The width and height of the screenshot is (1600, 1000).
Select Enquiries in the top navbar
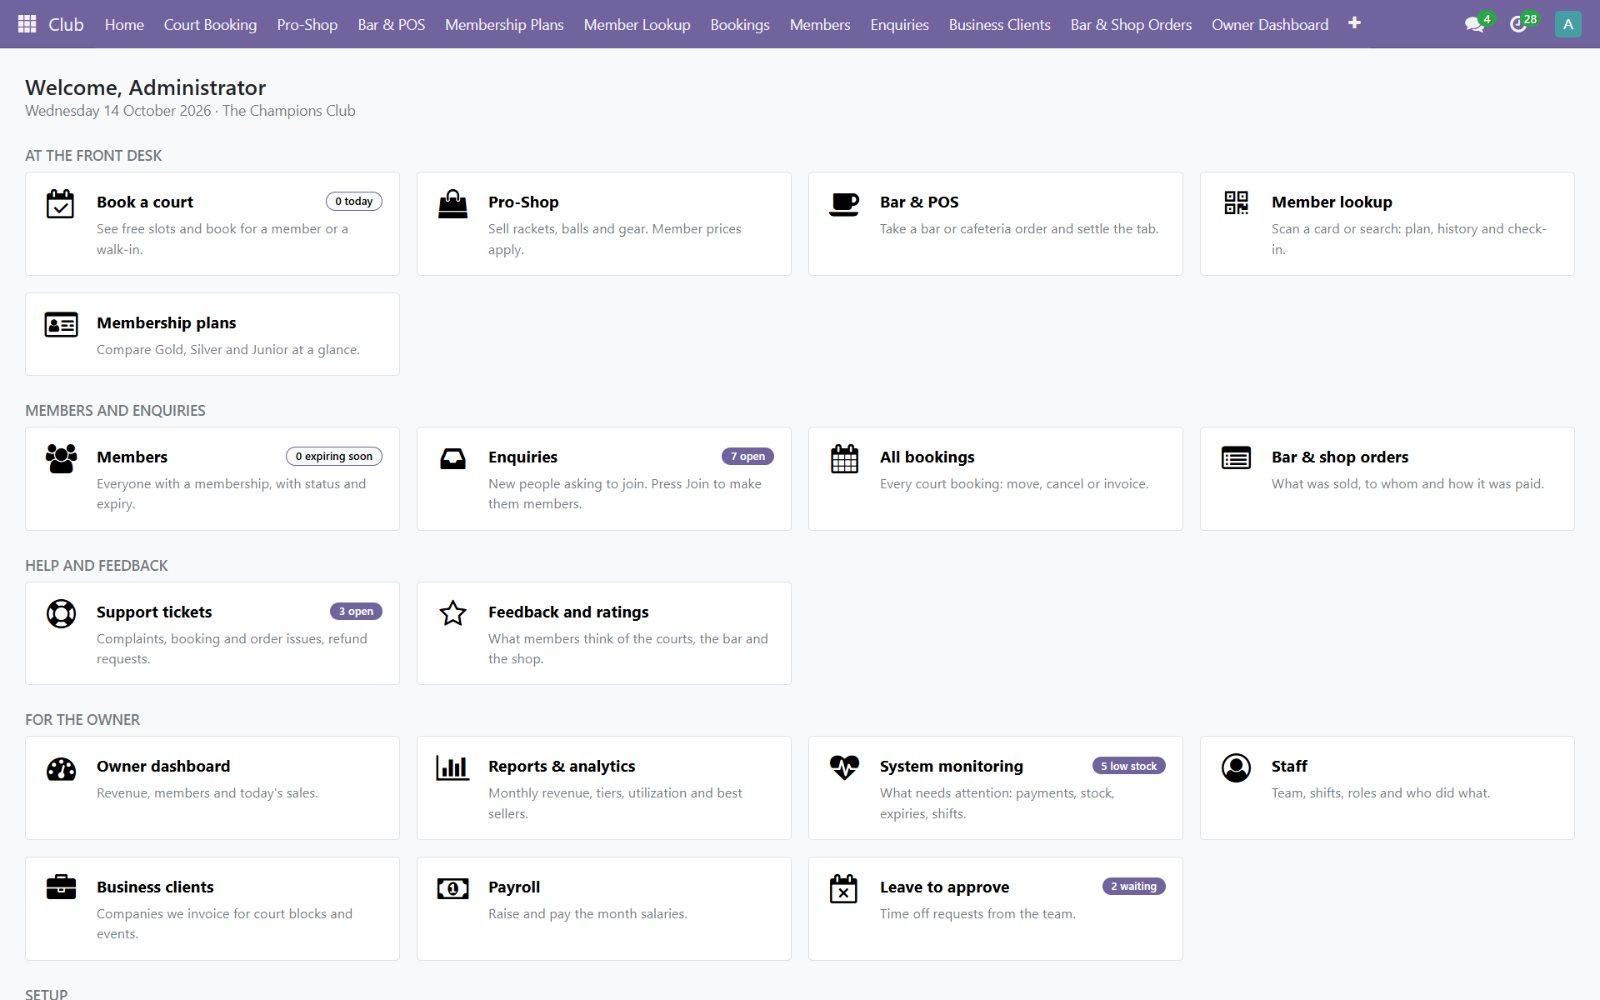pos(899,24)
